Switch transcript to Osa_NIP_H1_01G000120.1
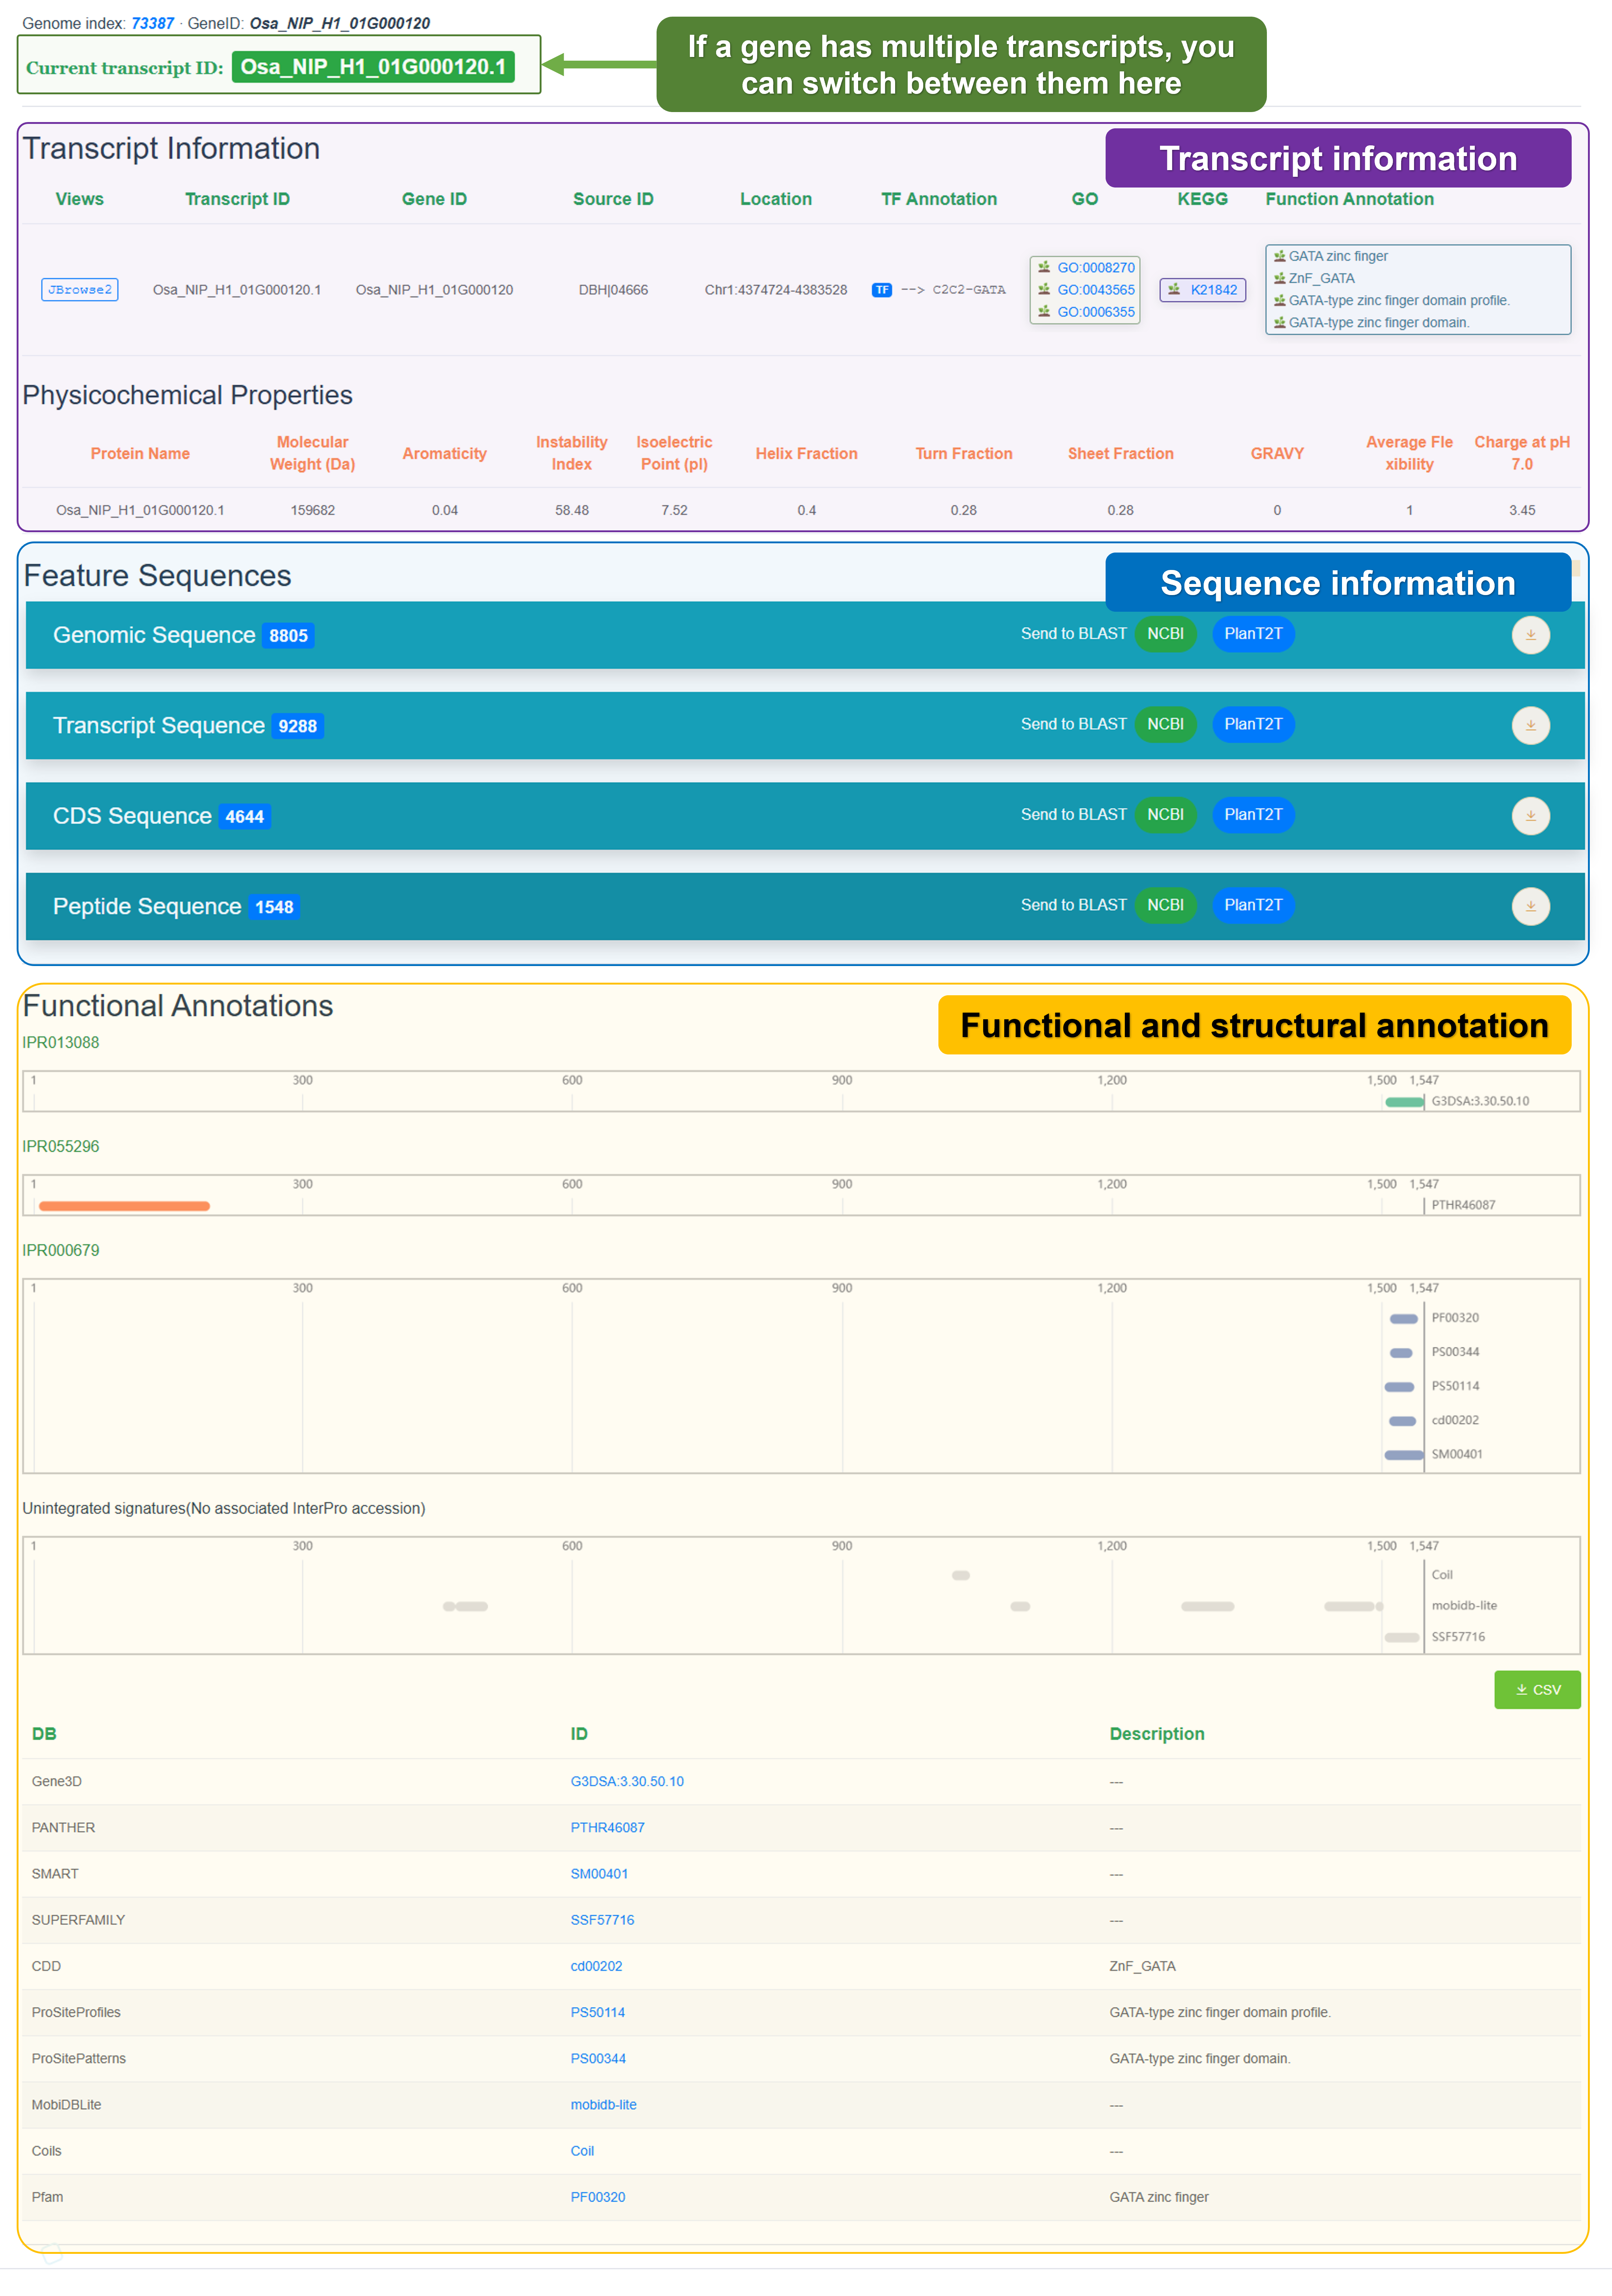The height and width of the screenshot is (2296, 1612). [x=373, y=67]
